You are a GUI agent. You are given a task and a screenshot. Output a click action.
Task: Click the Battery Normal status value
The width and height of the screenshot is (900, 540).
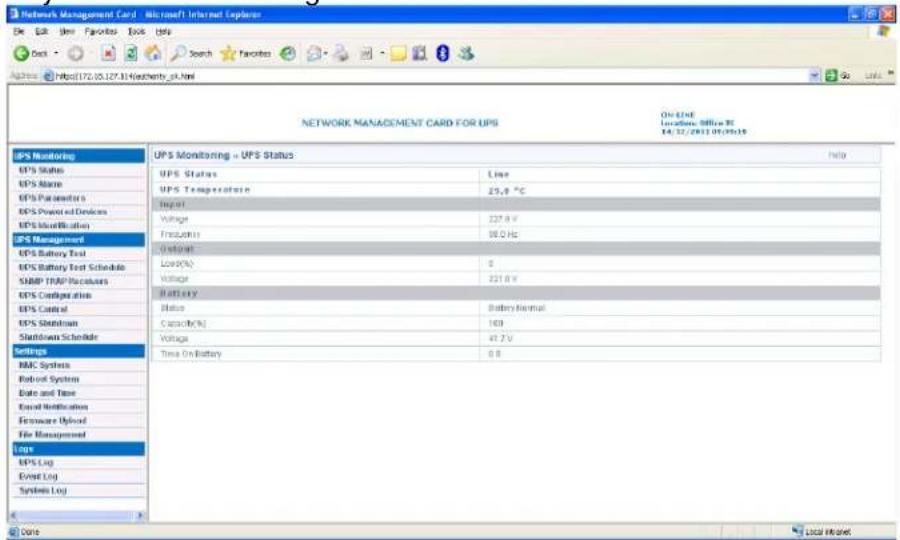coord(517,308)
